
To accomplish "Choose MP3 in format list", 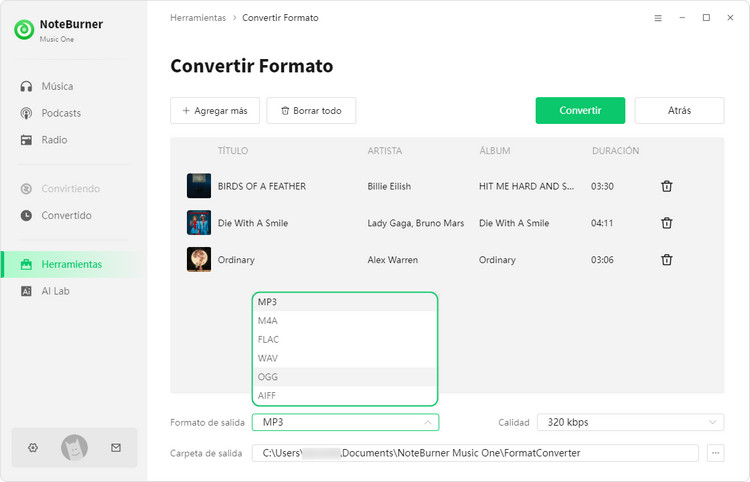I will pyautogui.click(x=345, y=302).
